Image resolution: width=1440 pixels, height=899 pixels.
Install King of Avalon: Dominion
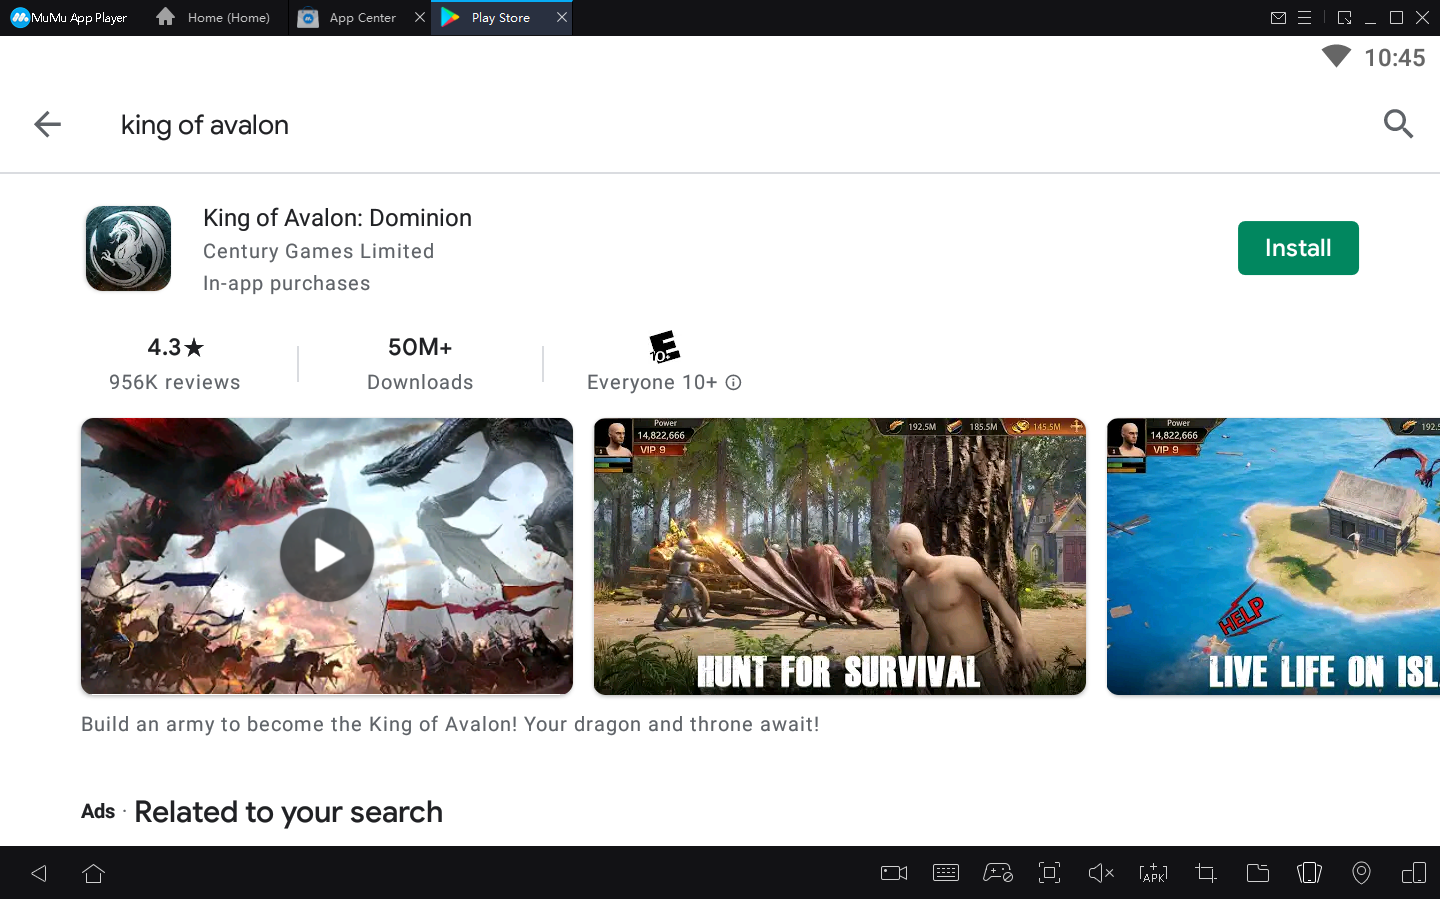pos(1298,248)
